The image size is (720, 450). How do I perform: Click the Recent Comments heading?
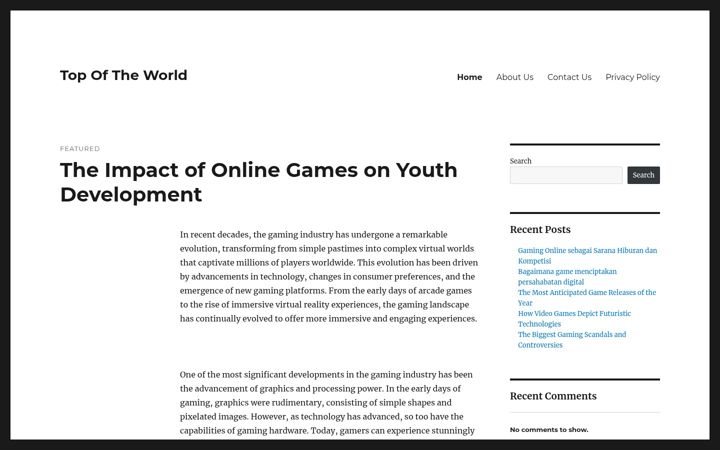click(x=553, y=396)
